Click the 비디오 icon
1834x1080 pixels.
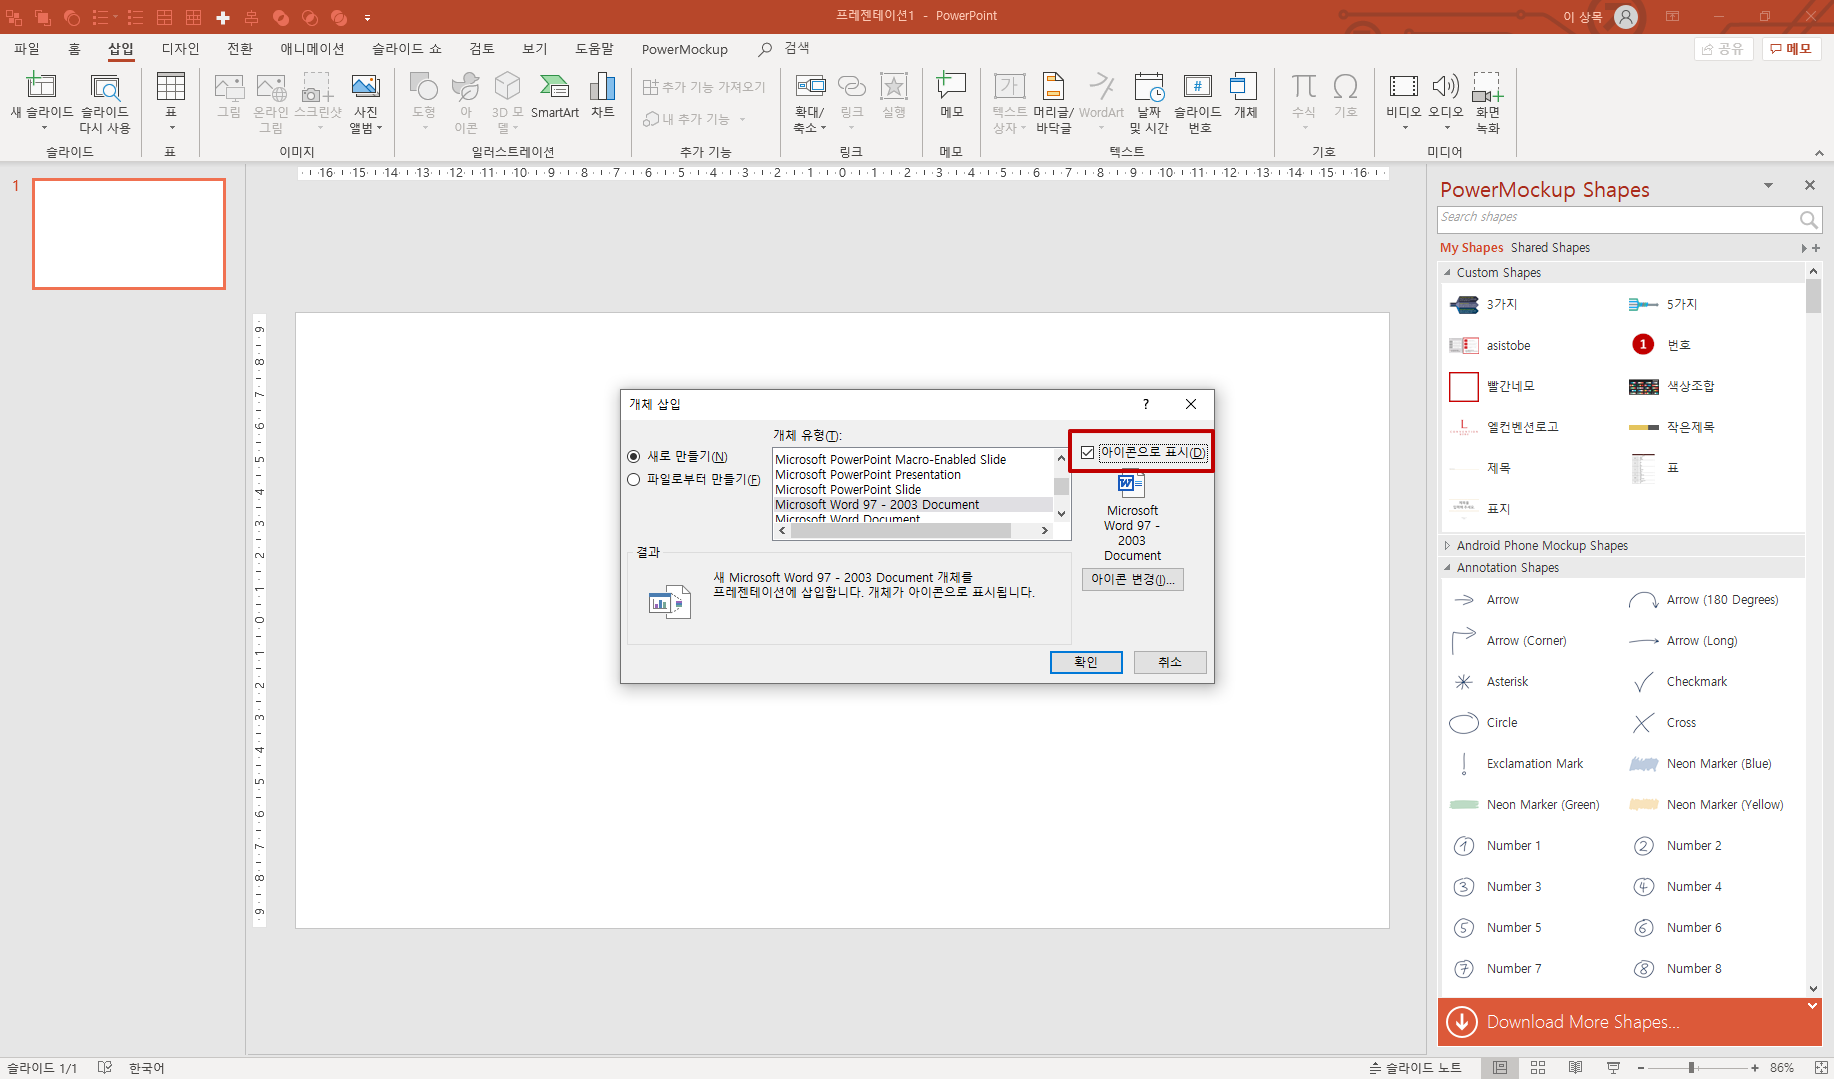(1403, 87)
